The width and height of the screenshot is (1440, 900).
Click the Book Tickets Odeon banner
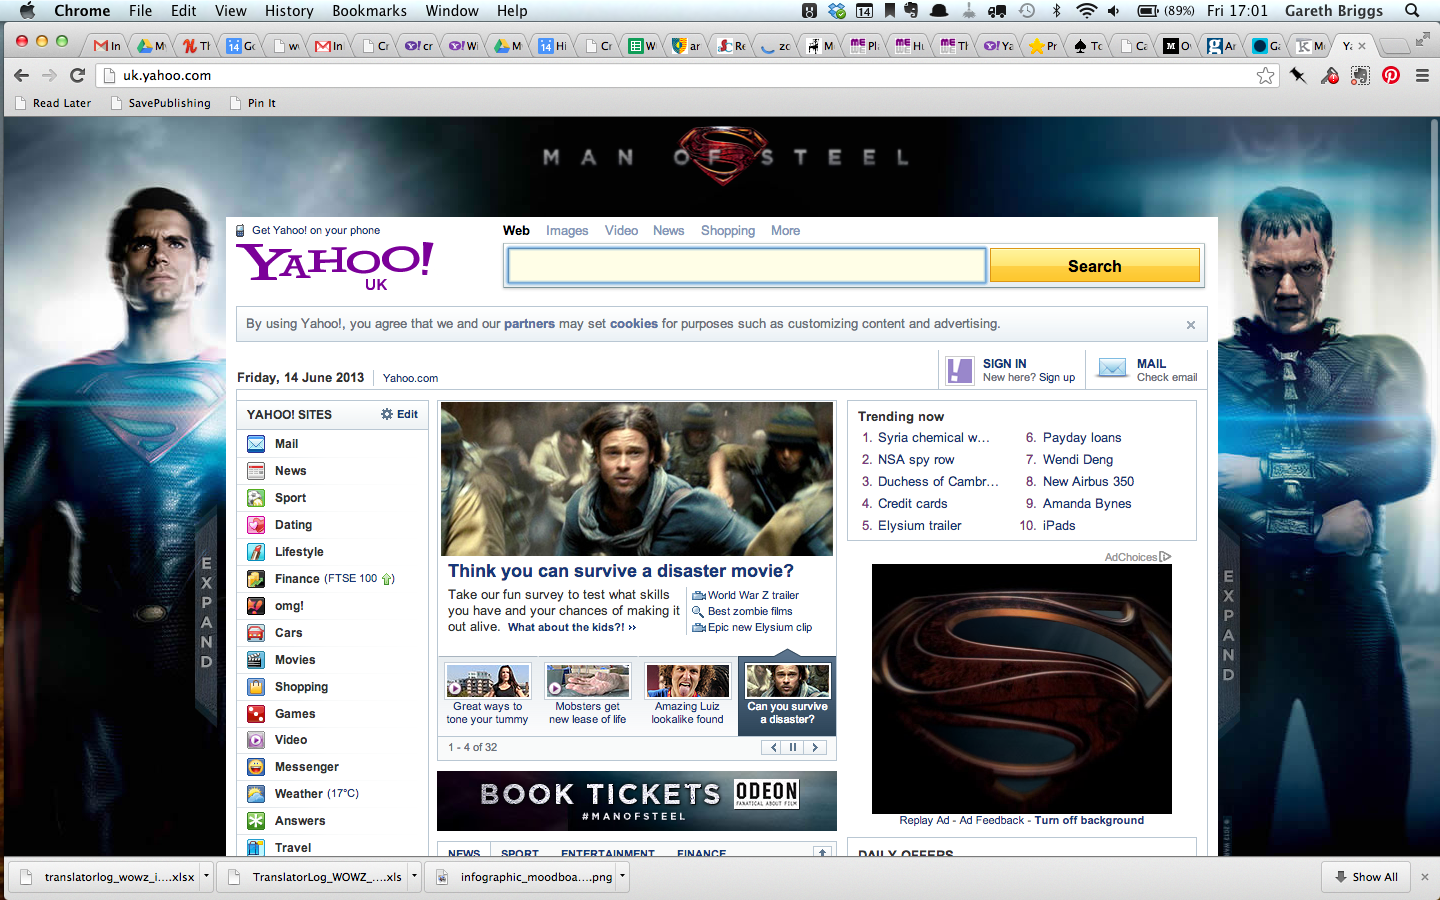[637, 801]
